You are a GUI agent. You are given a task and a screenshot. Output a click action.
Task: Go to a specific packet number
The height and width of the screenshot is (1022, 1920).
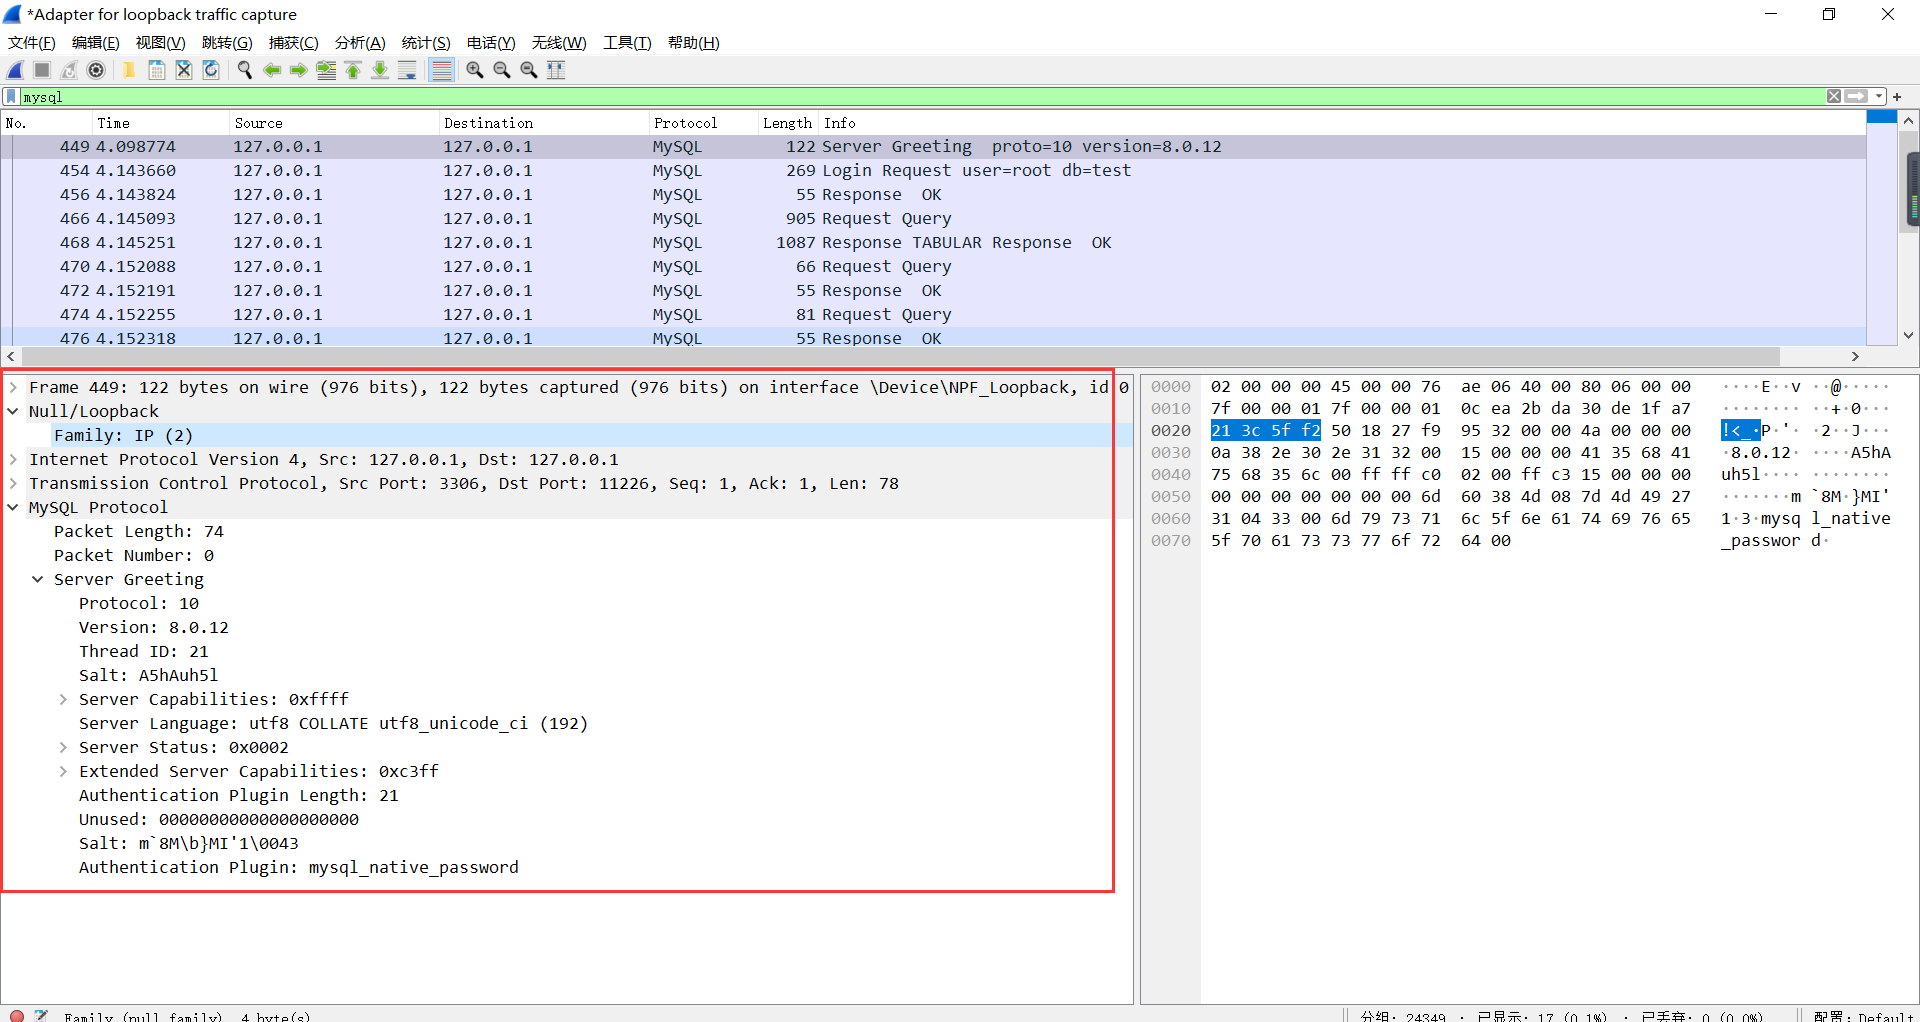(x=326, y=70)
